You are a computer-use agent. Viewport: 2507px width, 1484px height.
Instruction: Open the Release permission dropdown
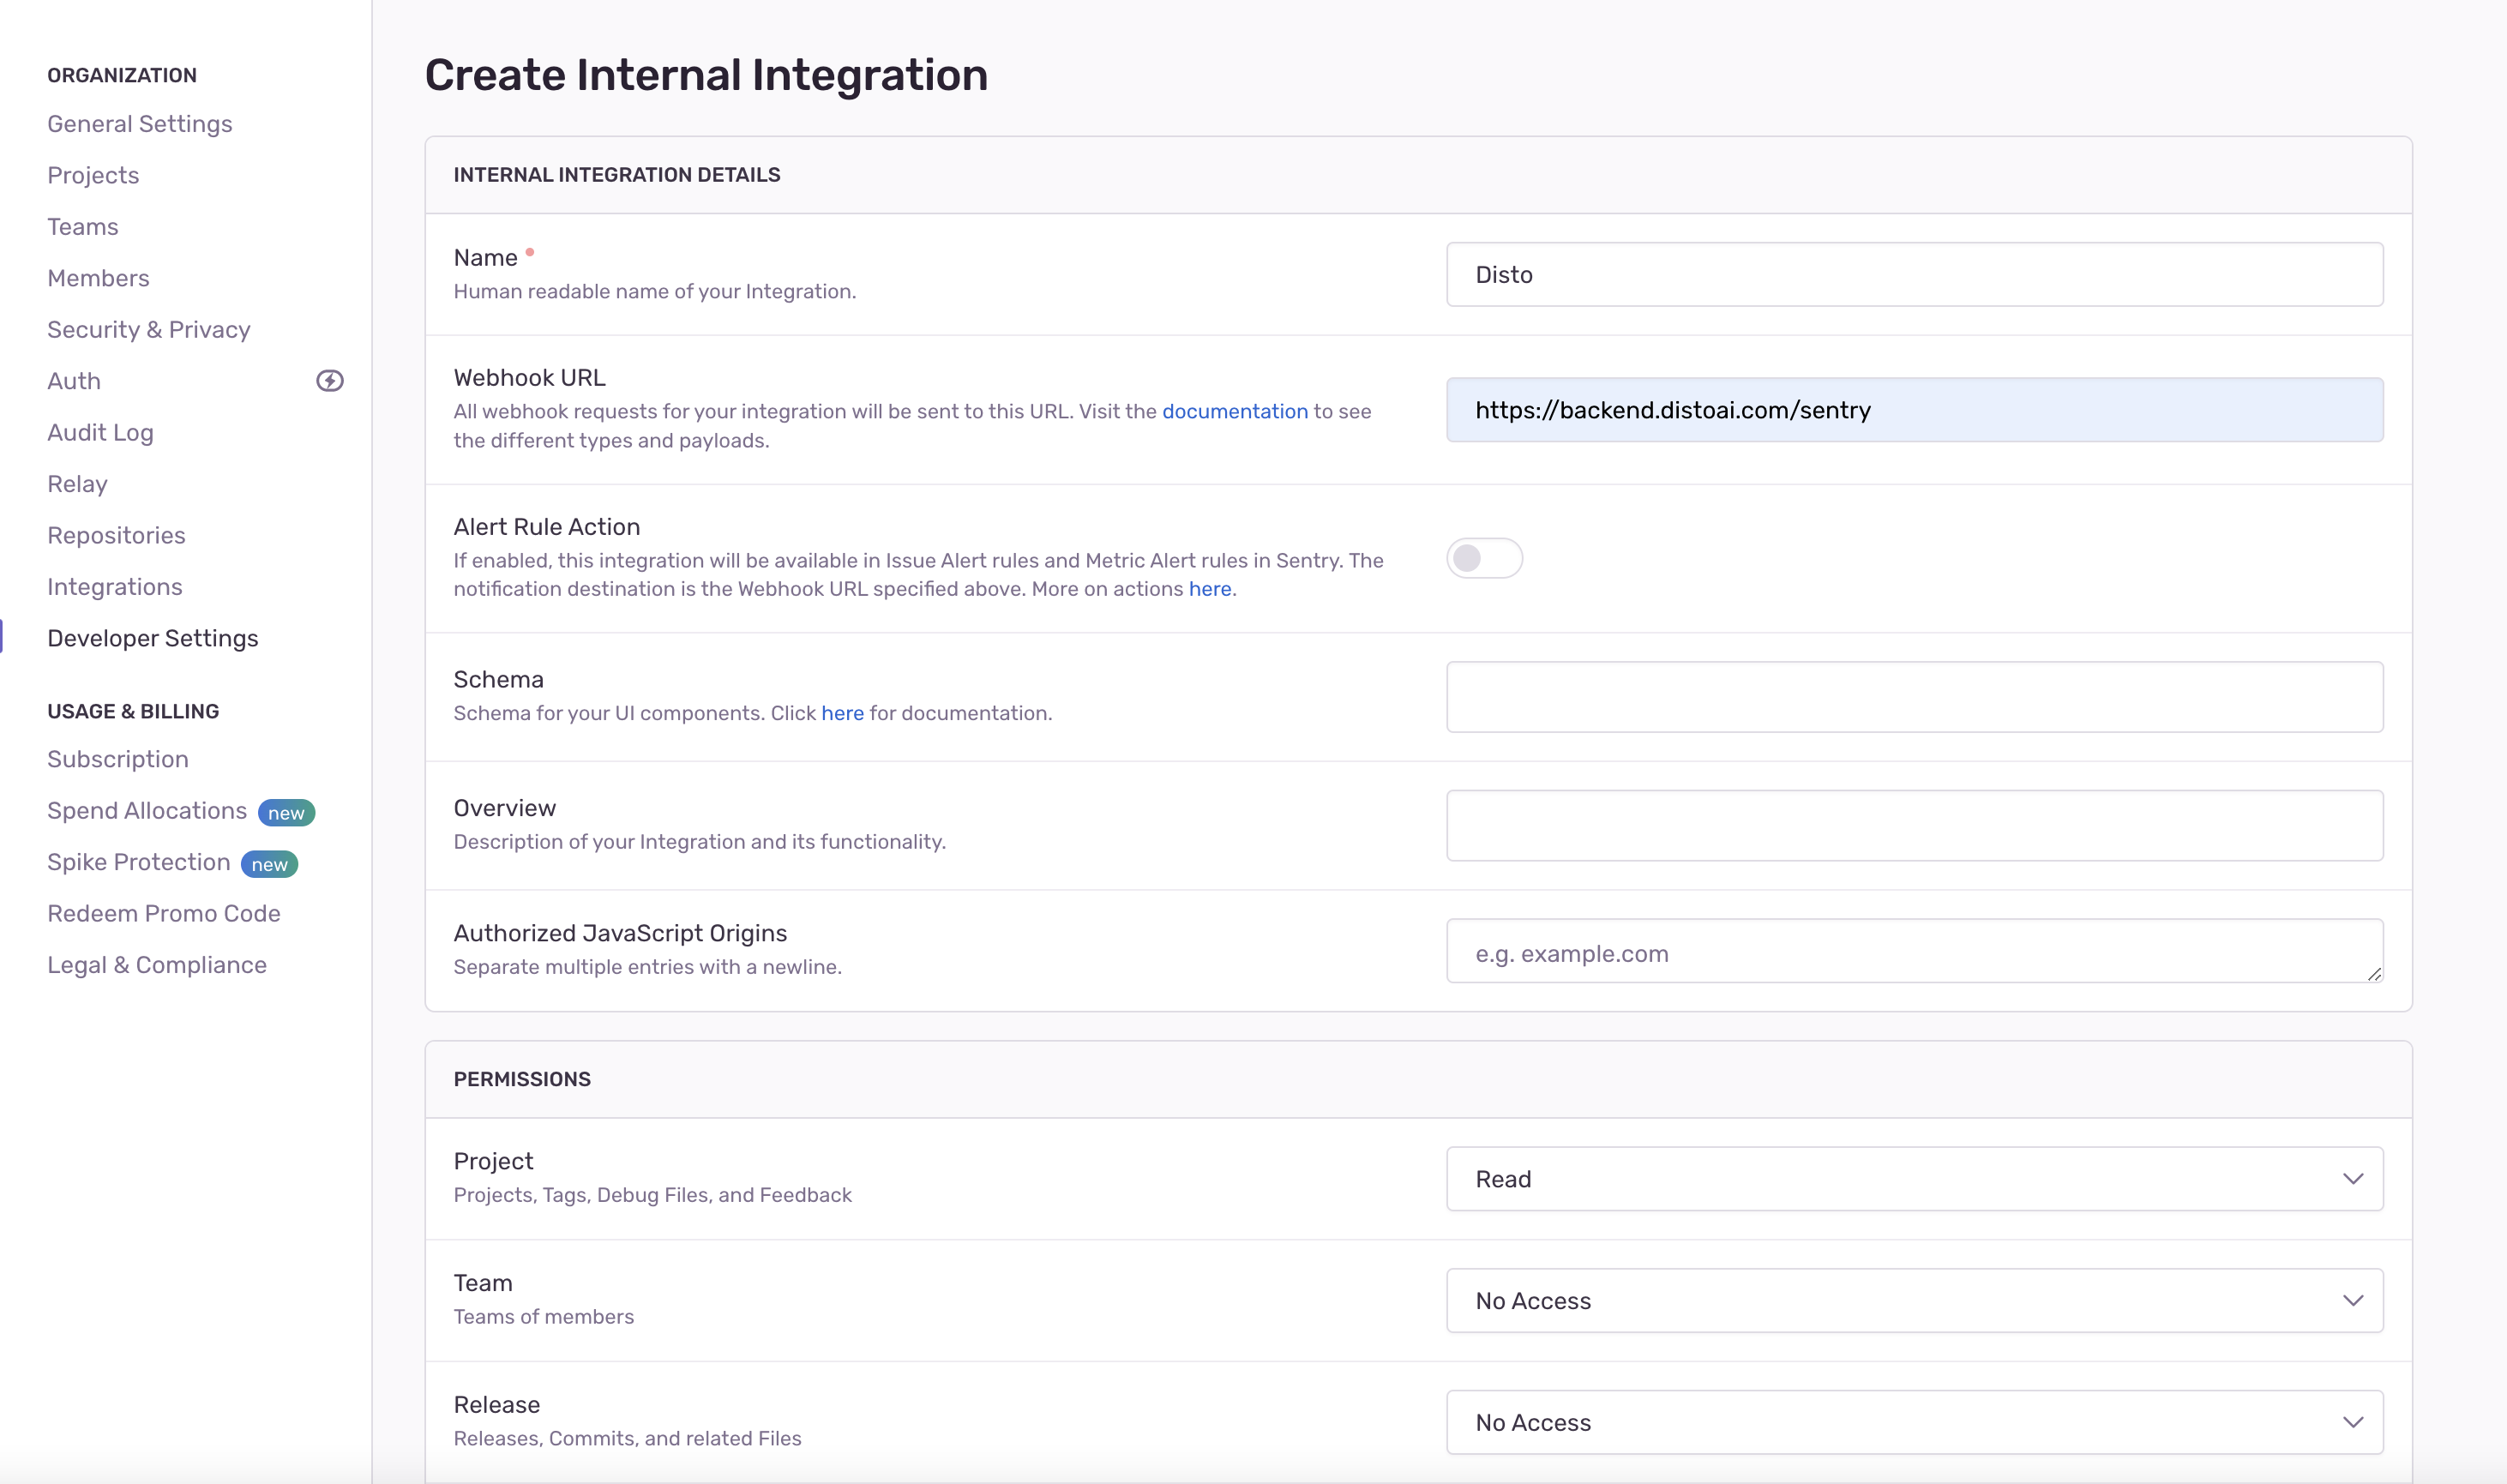1914,1422
